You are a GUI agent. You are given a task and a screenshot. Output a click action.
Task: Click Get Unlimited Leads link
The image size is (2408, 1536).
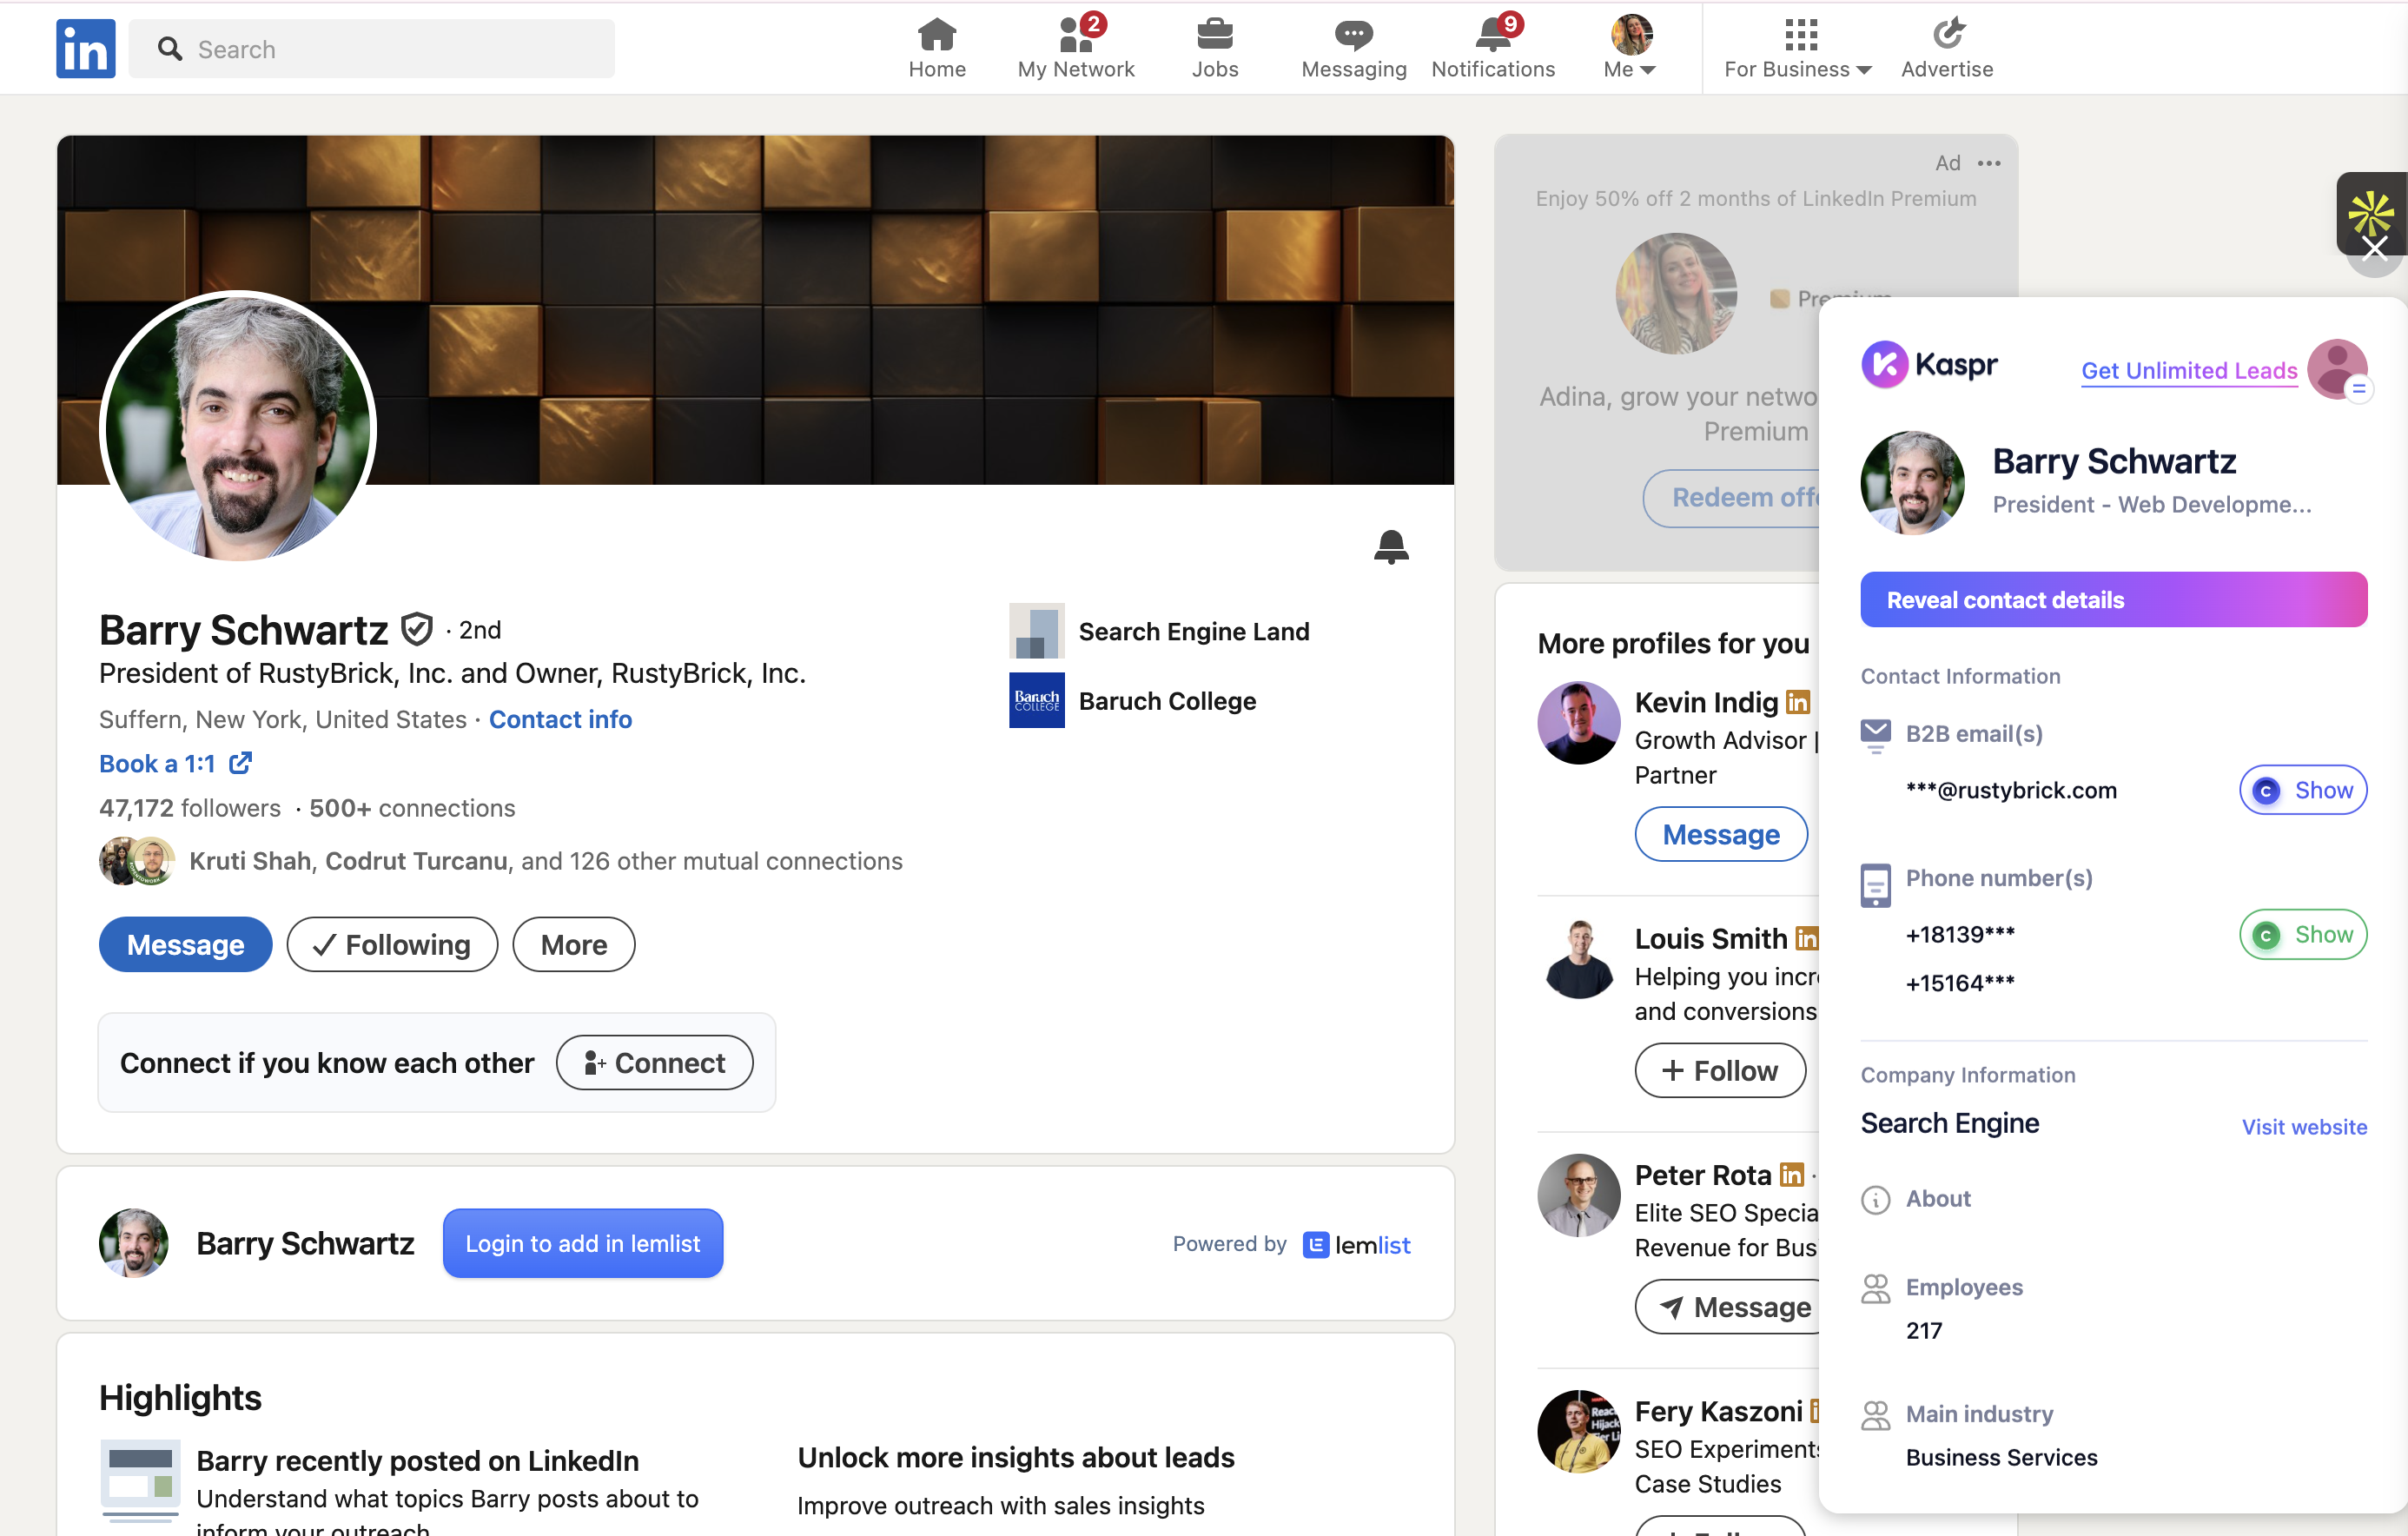2189,370
